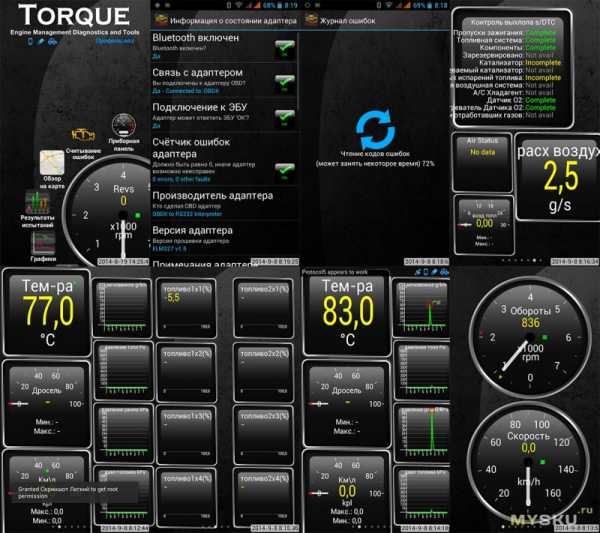Tap the map overview icon

click(x=53, y=163)
